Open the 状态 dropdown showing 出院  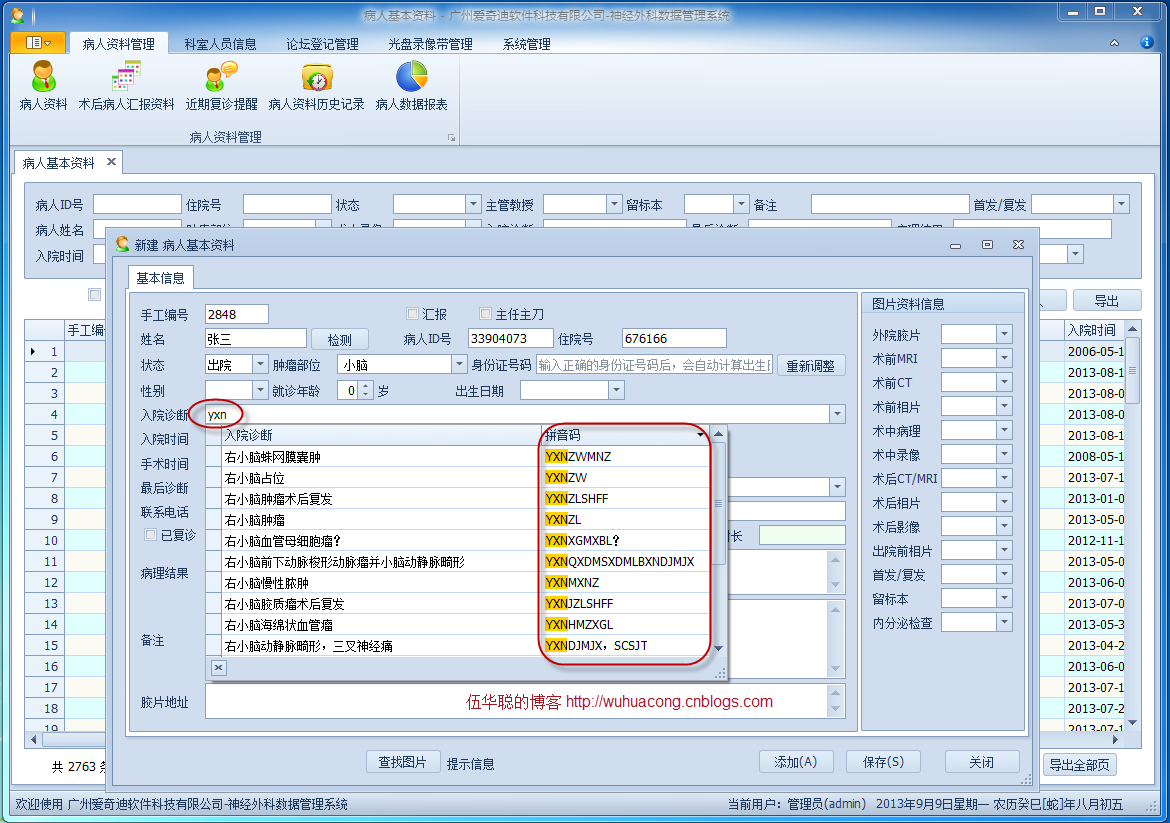(260, 364)
